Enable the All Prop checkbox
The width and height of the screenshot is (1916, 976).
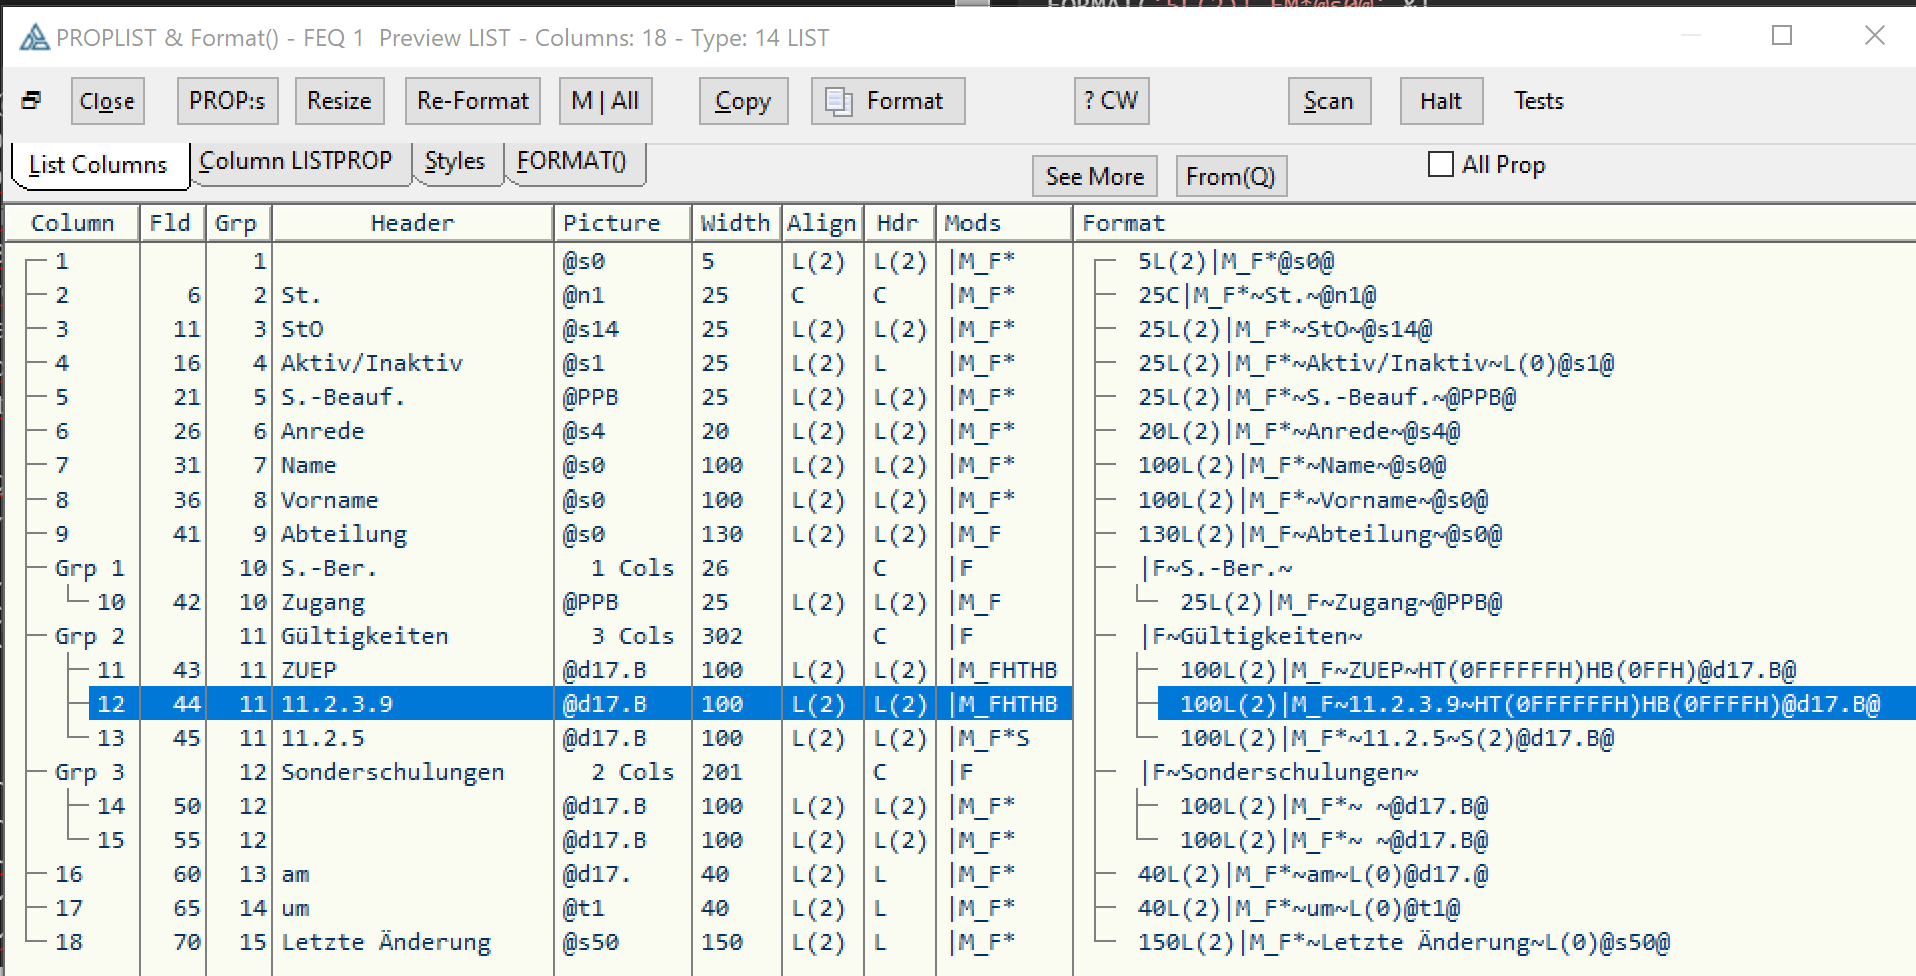(1441, 164)
